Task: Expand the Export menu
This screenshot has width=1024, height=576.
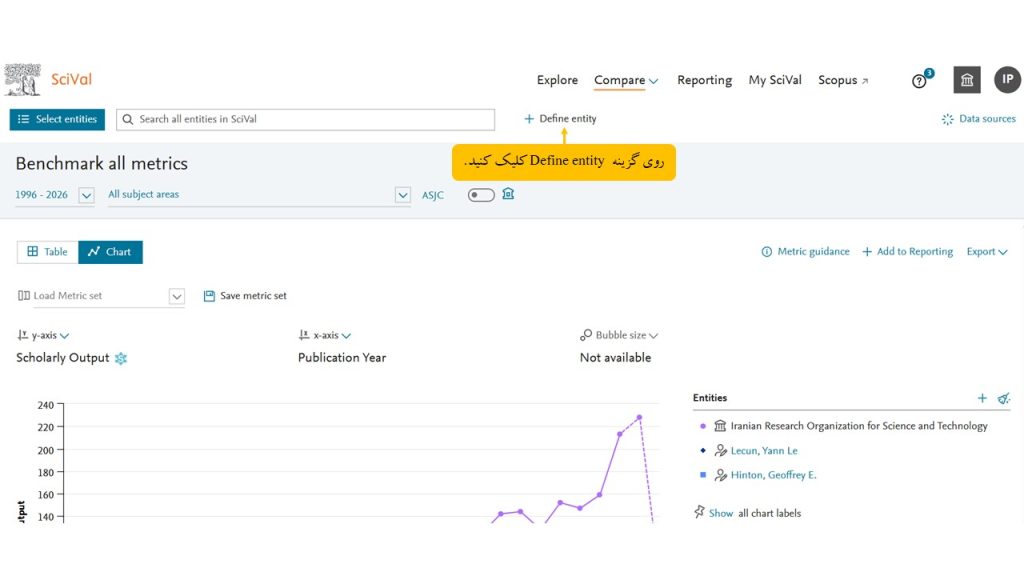Action: point(987,251)
